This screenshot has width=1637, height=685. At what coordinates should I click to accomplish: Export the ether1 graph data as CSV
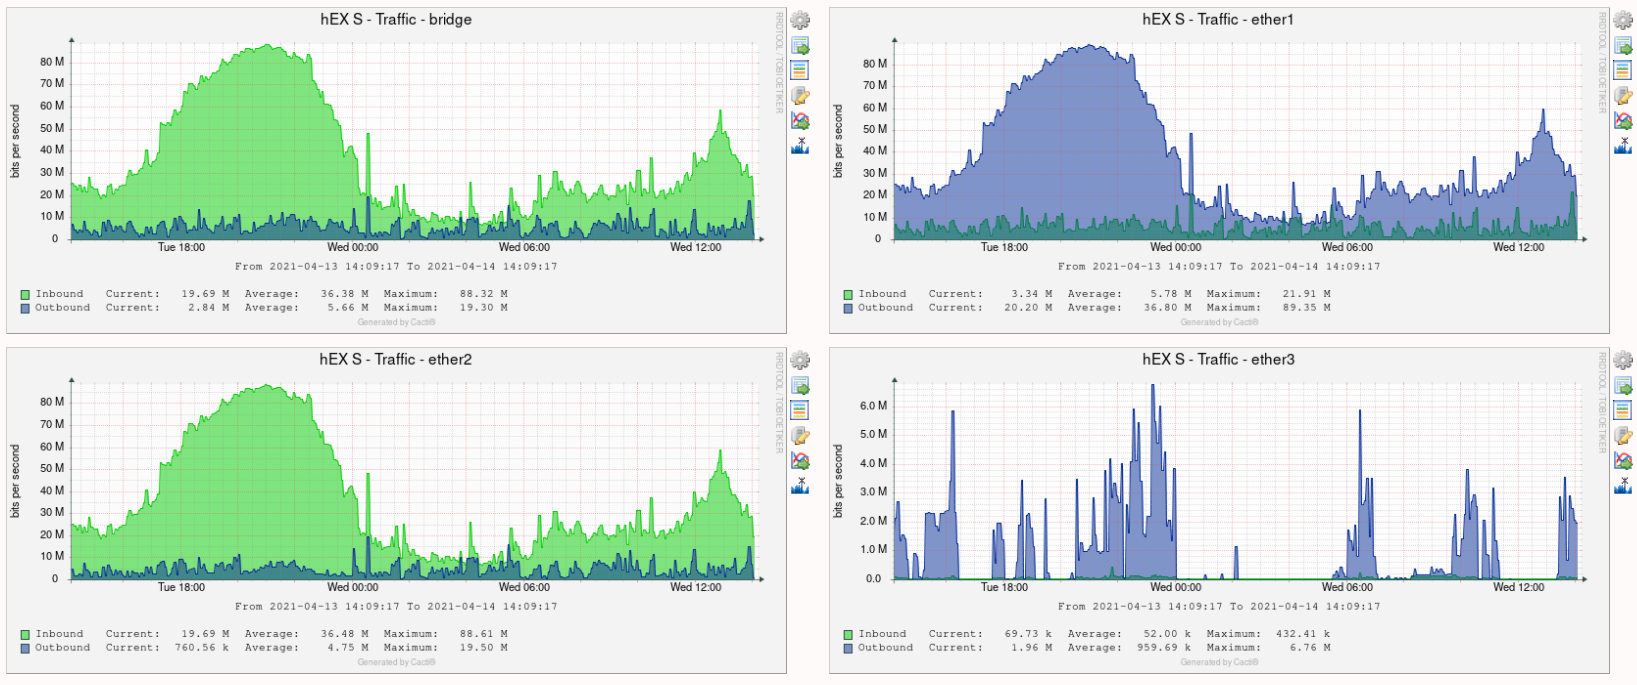1623,46
